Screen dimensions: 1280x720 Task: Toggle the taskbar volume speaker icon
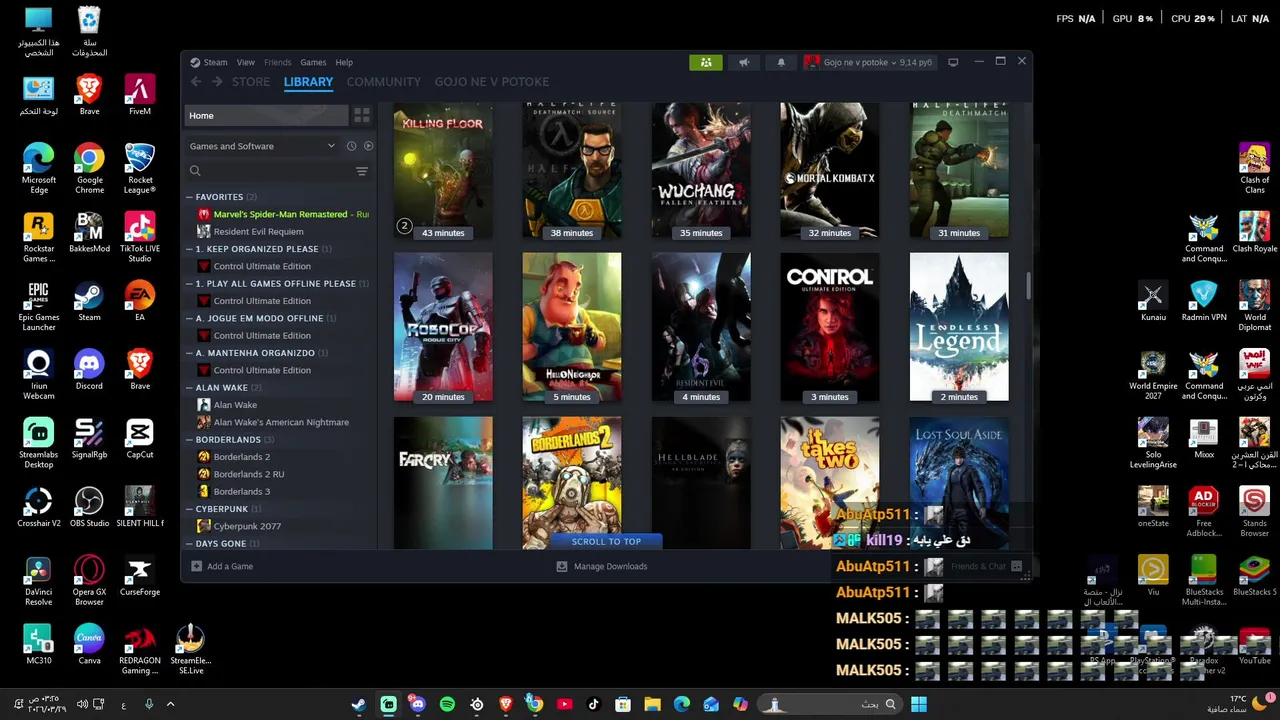click(82, 704)
